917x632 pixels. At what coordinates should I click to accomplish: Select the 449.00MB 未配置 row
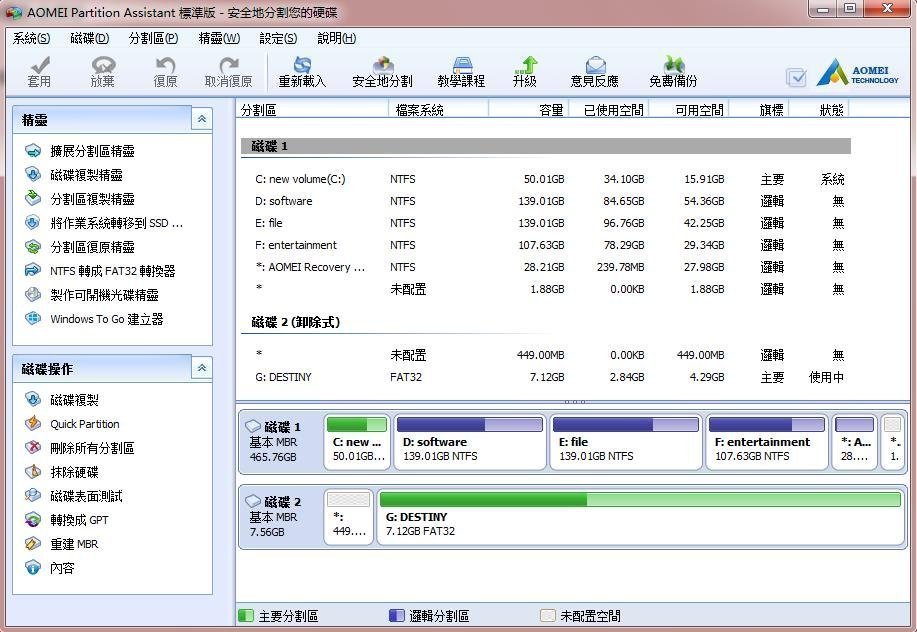tap(546, 355)
